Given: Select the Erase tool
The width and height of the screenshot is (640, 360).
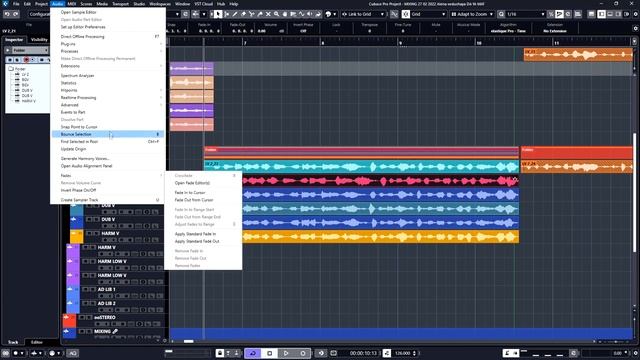Looking at the screenshot, I should coord(243,14).
